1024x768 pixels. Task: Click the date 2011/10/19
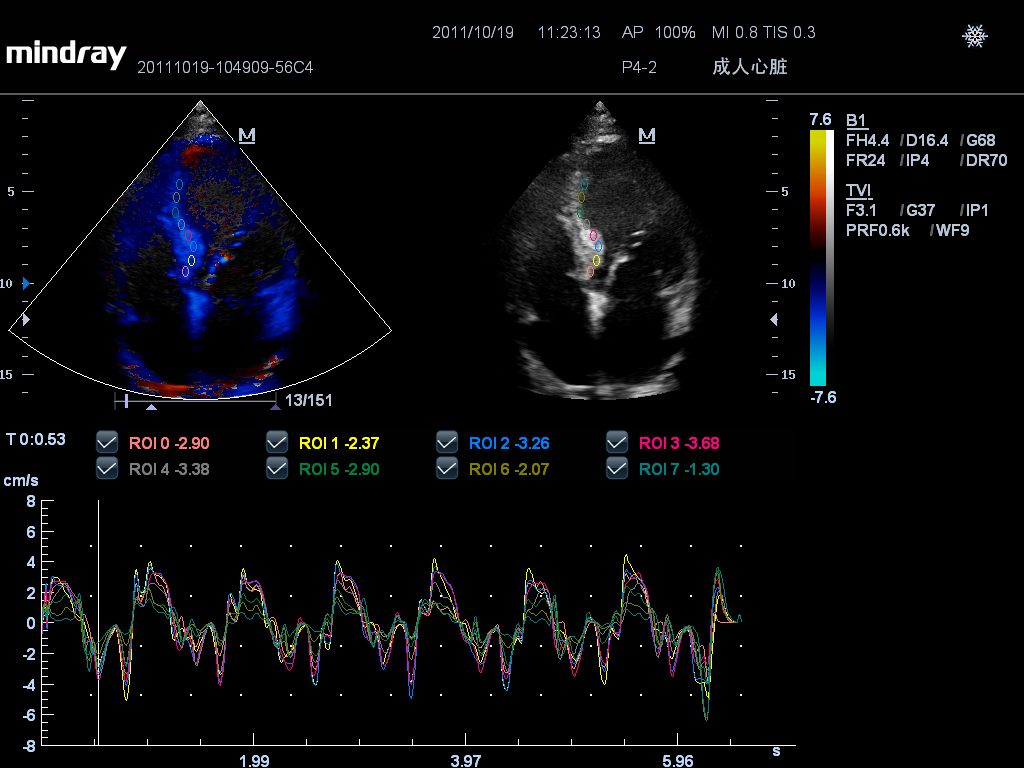(473, 33)
